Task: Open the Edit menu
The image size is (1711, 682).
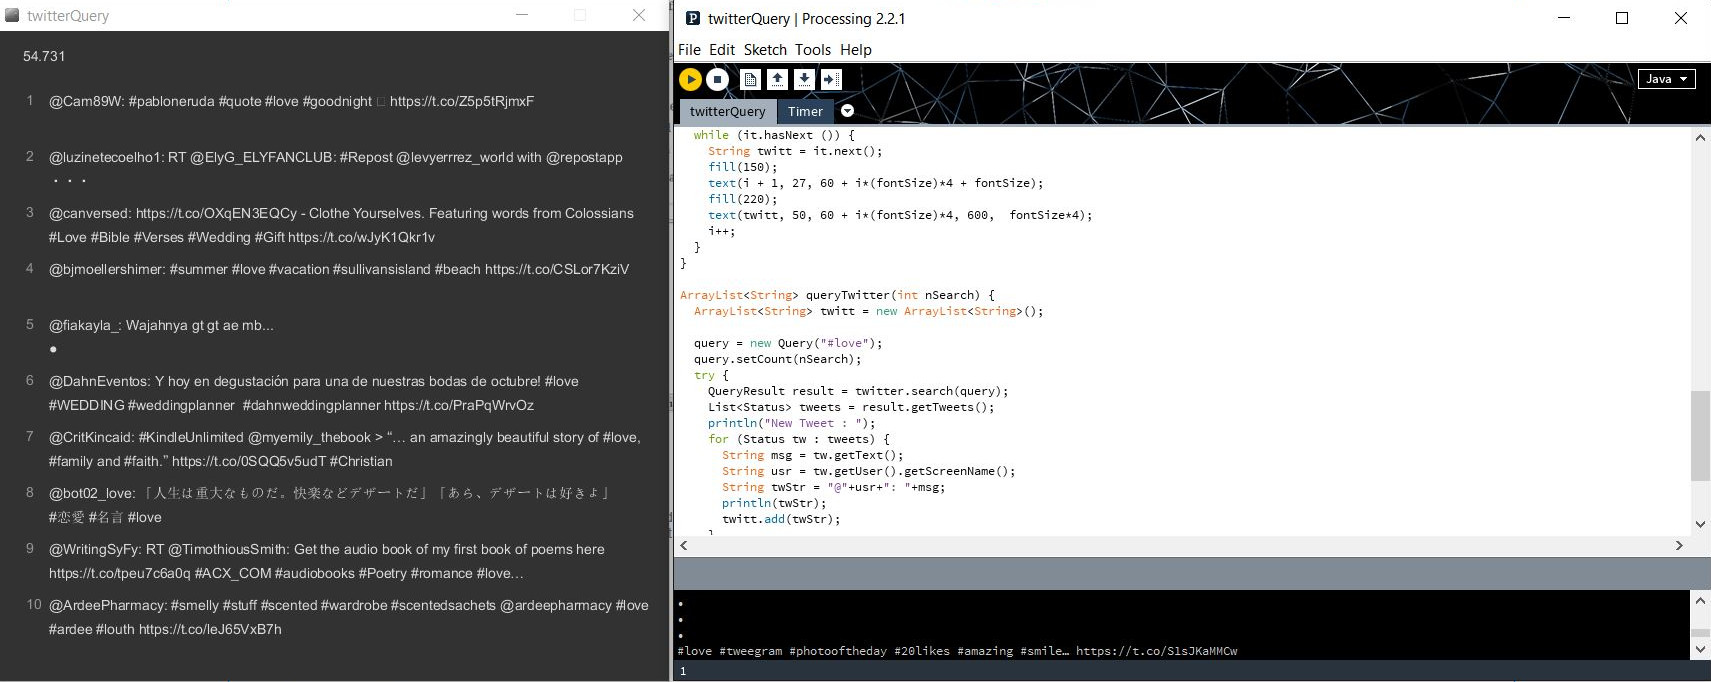Action: 722,50
